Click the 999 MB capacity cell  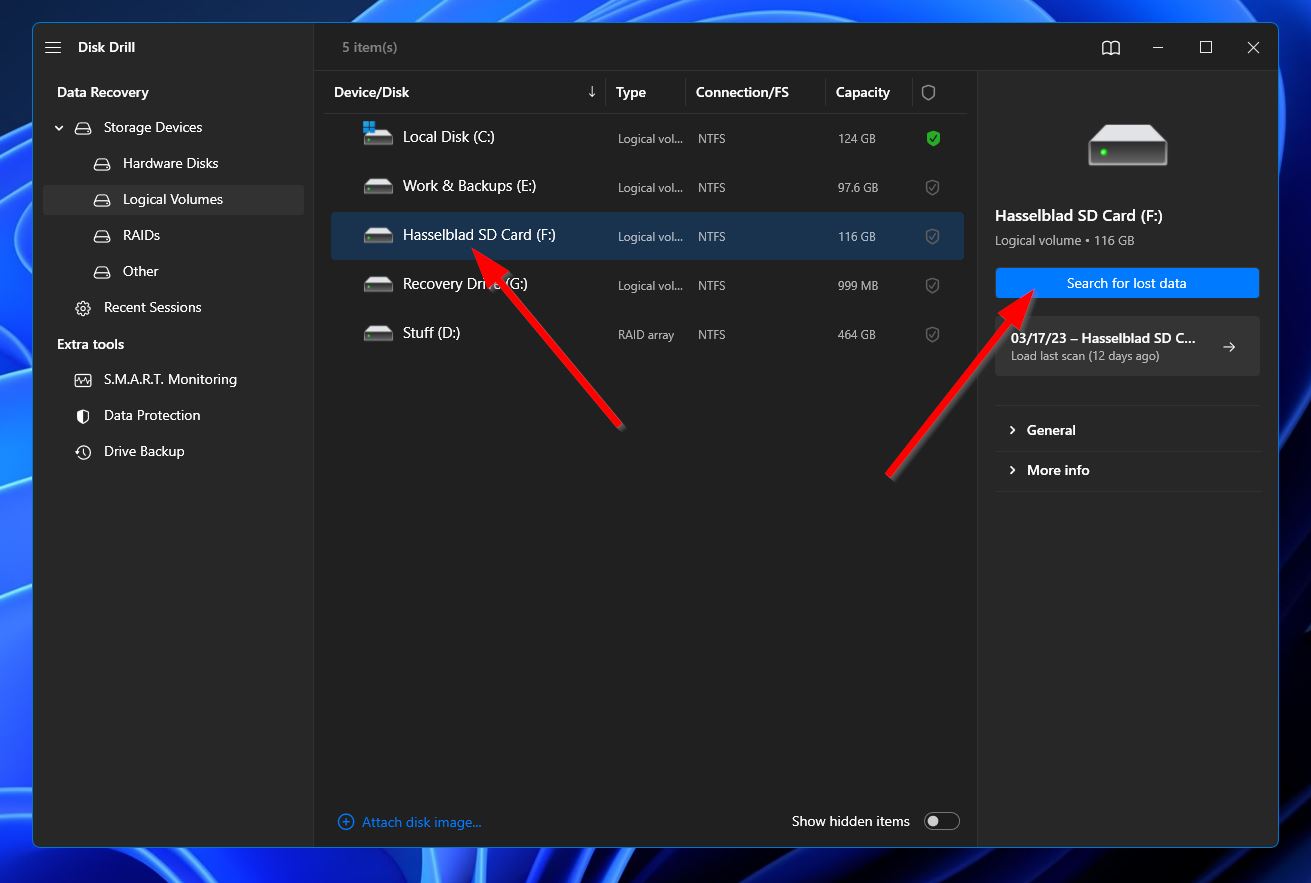coord(858,286)
